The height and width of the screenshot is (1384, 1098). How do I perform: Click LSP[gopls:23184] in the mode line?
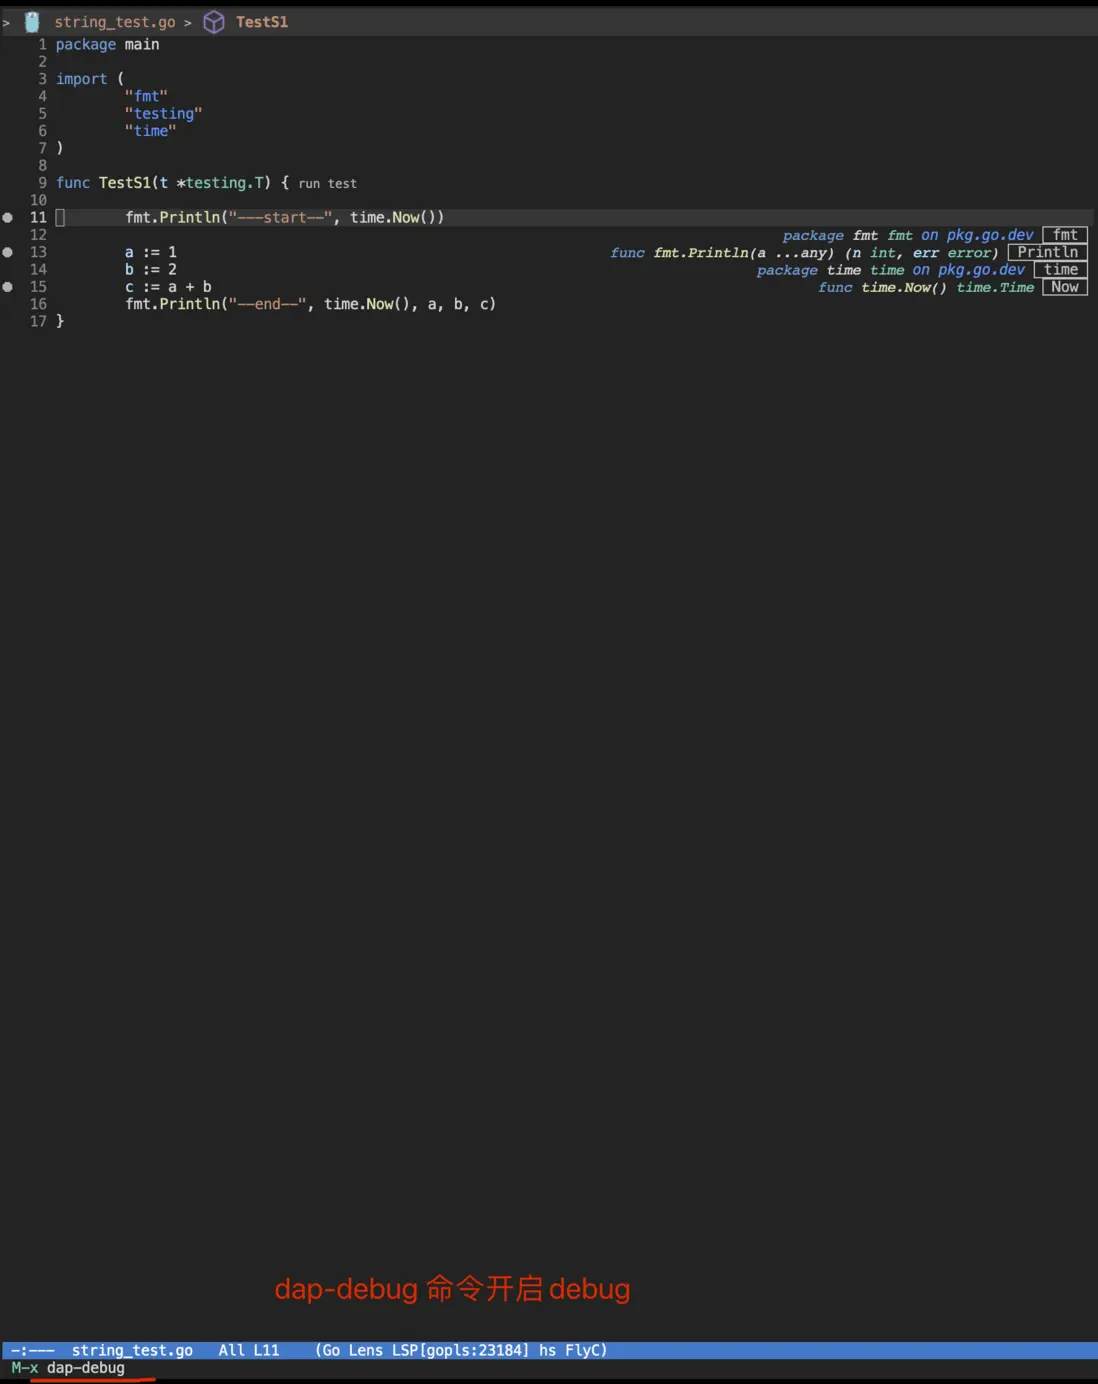coord(460,1350)
